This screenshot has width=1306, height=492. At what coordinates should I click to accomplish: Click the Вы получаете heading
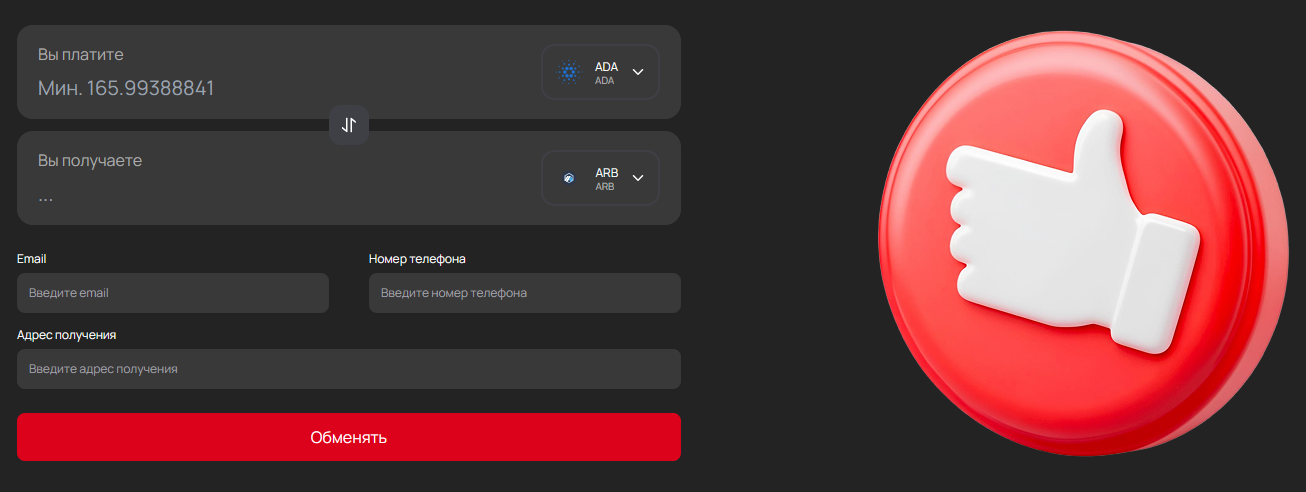coord(90,160)
